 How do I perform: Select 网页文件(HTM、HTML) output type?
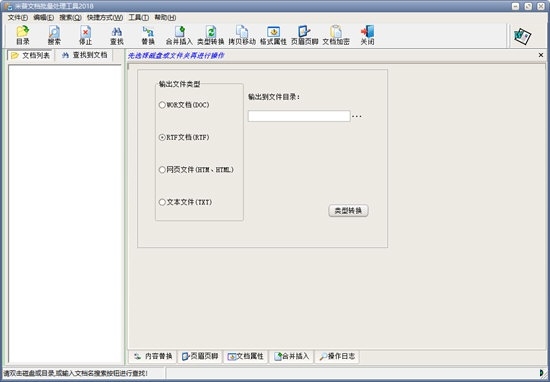pyautogui.click(x=196, y=170)
